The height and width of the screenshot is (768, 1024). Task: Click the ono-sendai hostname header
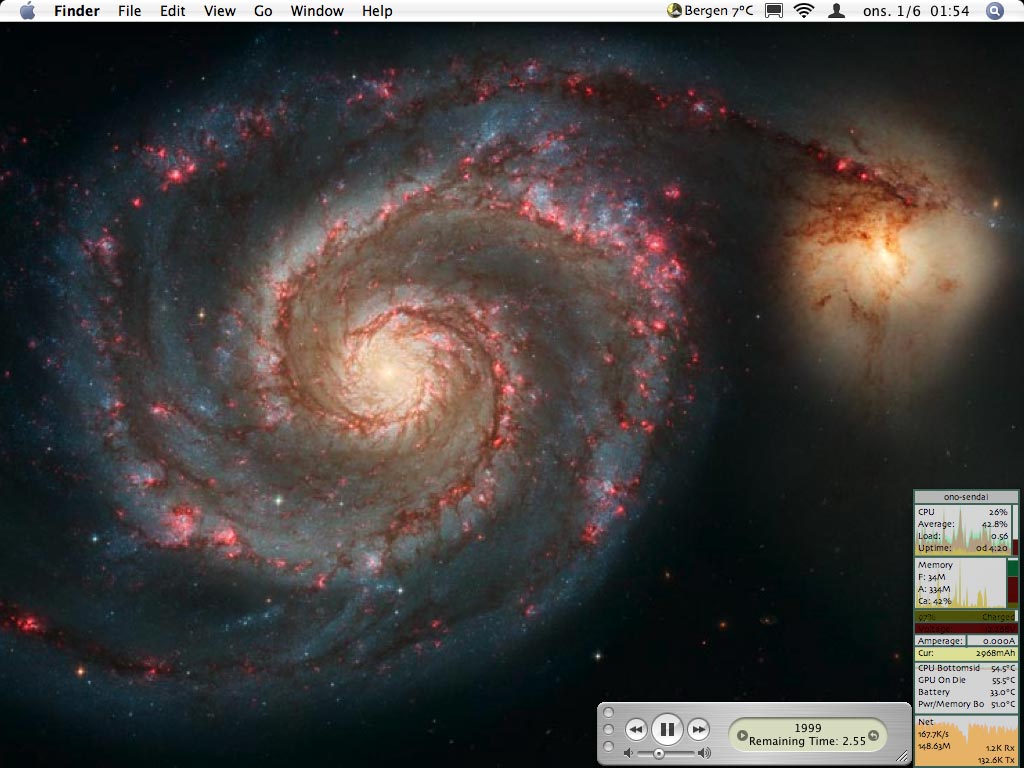pos(966,497)
